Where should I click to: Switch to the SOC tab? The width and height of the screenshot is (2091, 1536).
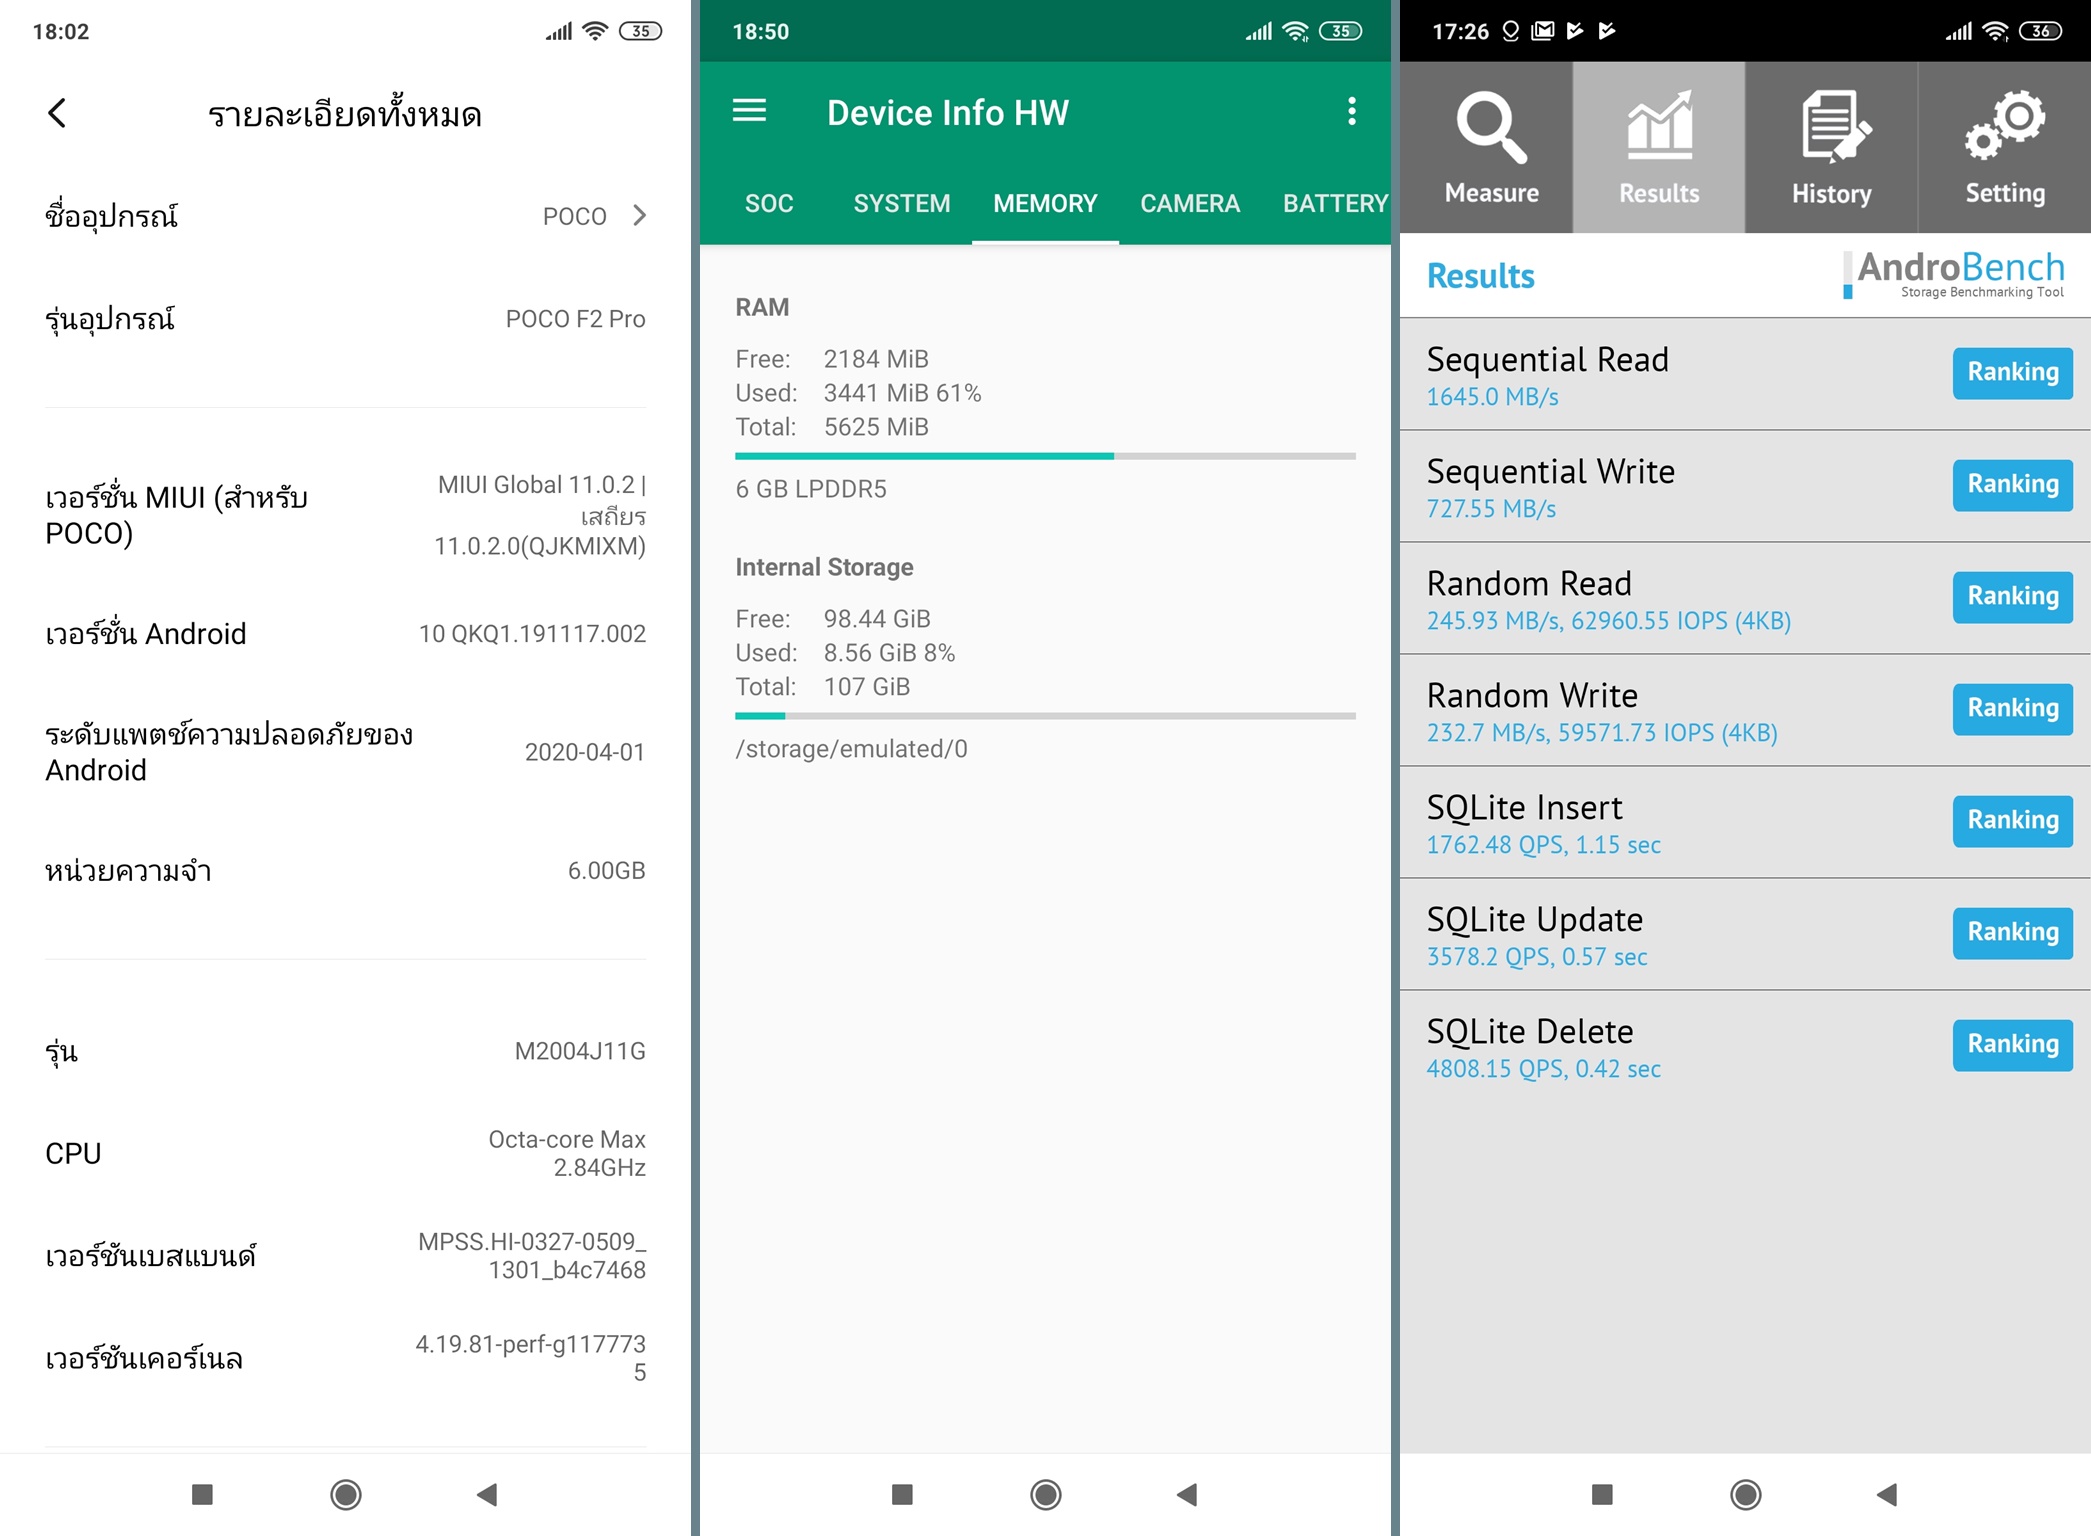[x=769, y=203]
